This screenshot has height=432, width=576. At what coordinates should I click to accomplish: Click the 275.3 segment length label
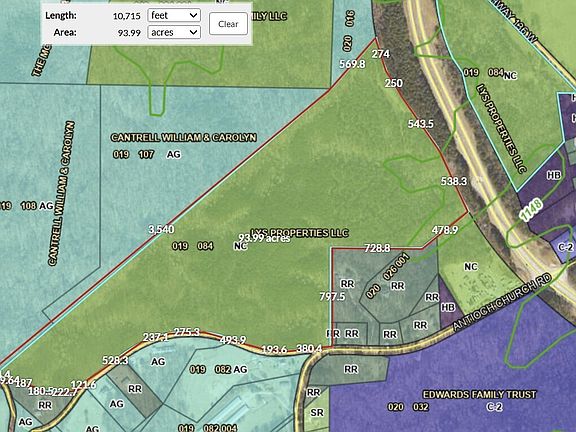pyautogui.click(x=187, y=332)
